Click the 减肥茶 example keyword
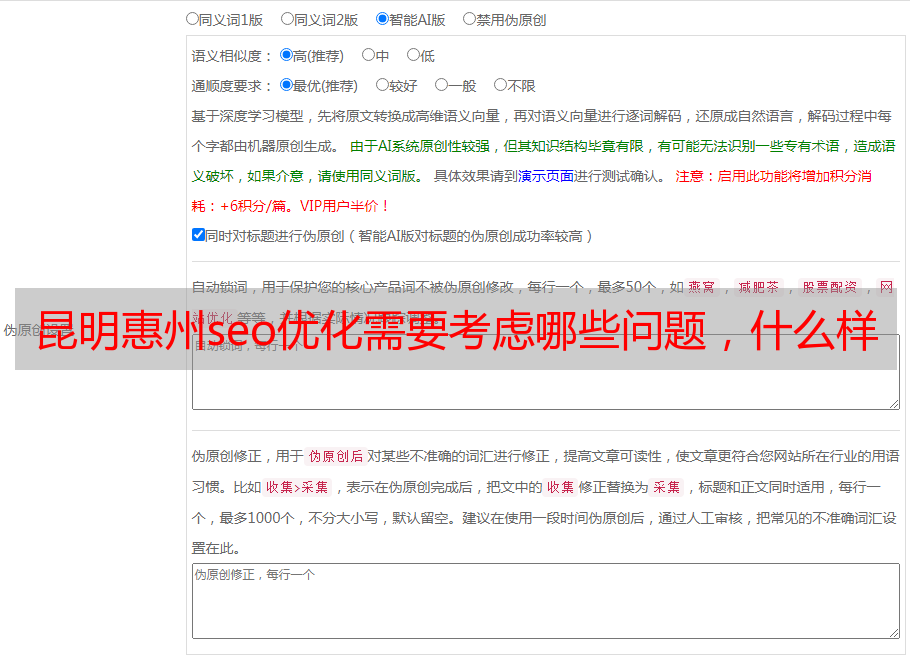The height and width of the screenshot is (658, 911). pyautogui.click(x=759, y=287)
